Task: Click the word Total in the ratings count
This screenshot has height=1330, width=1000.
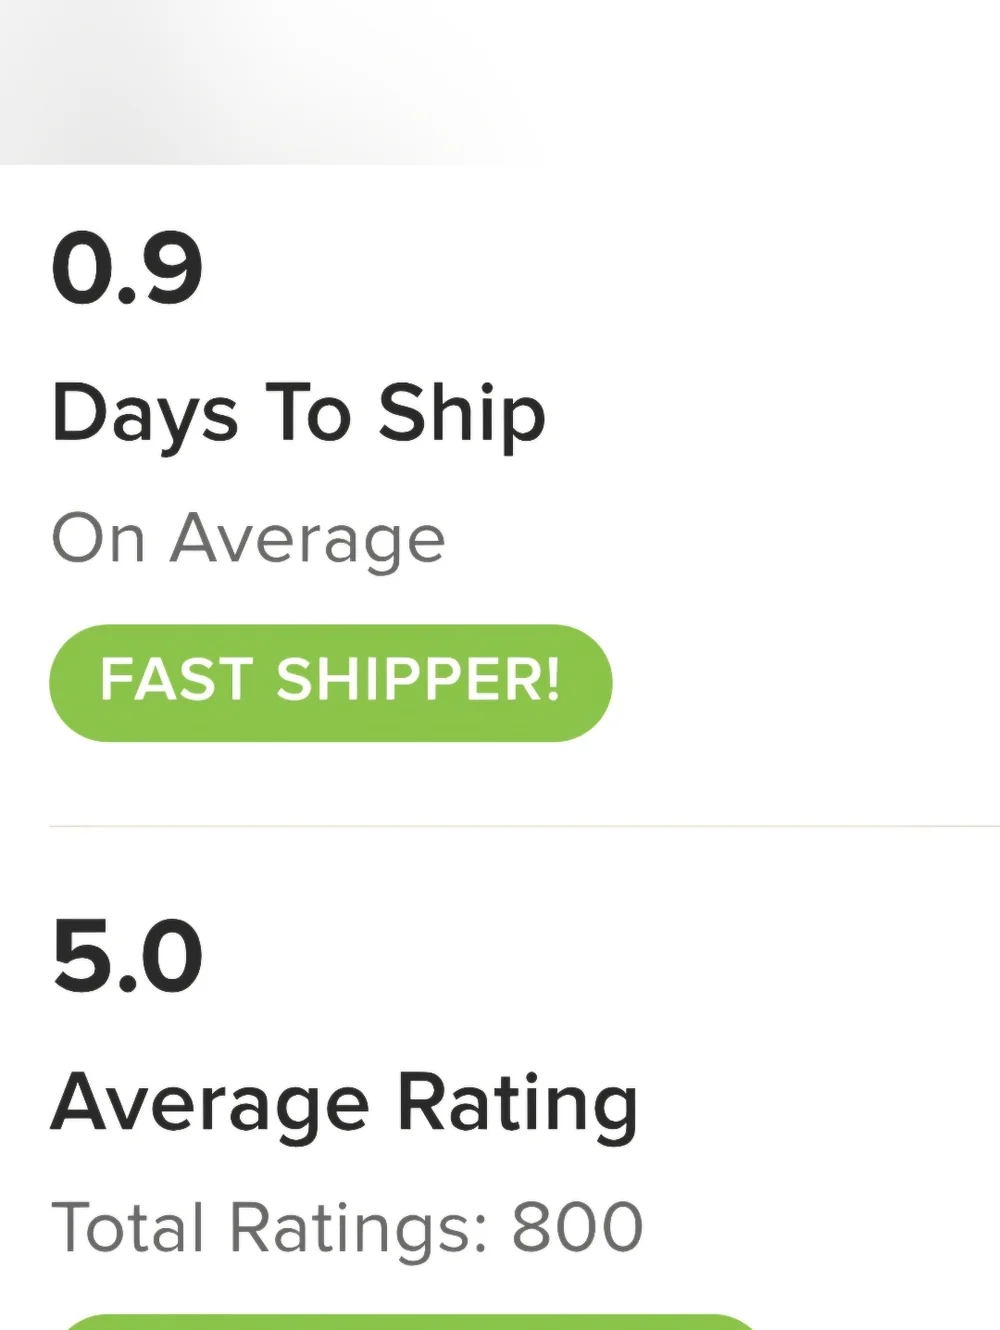Action: pos(128,1227)
